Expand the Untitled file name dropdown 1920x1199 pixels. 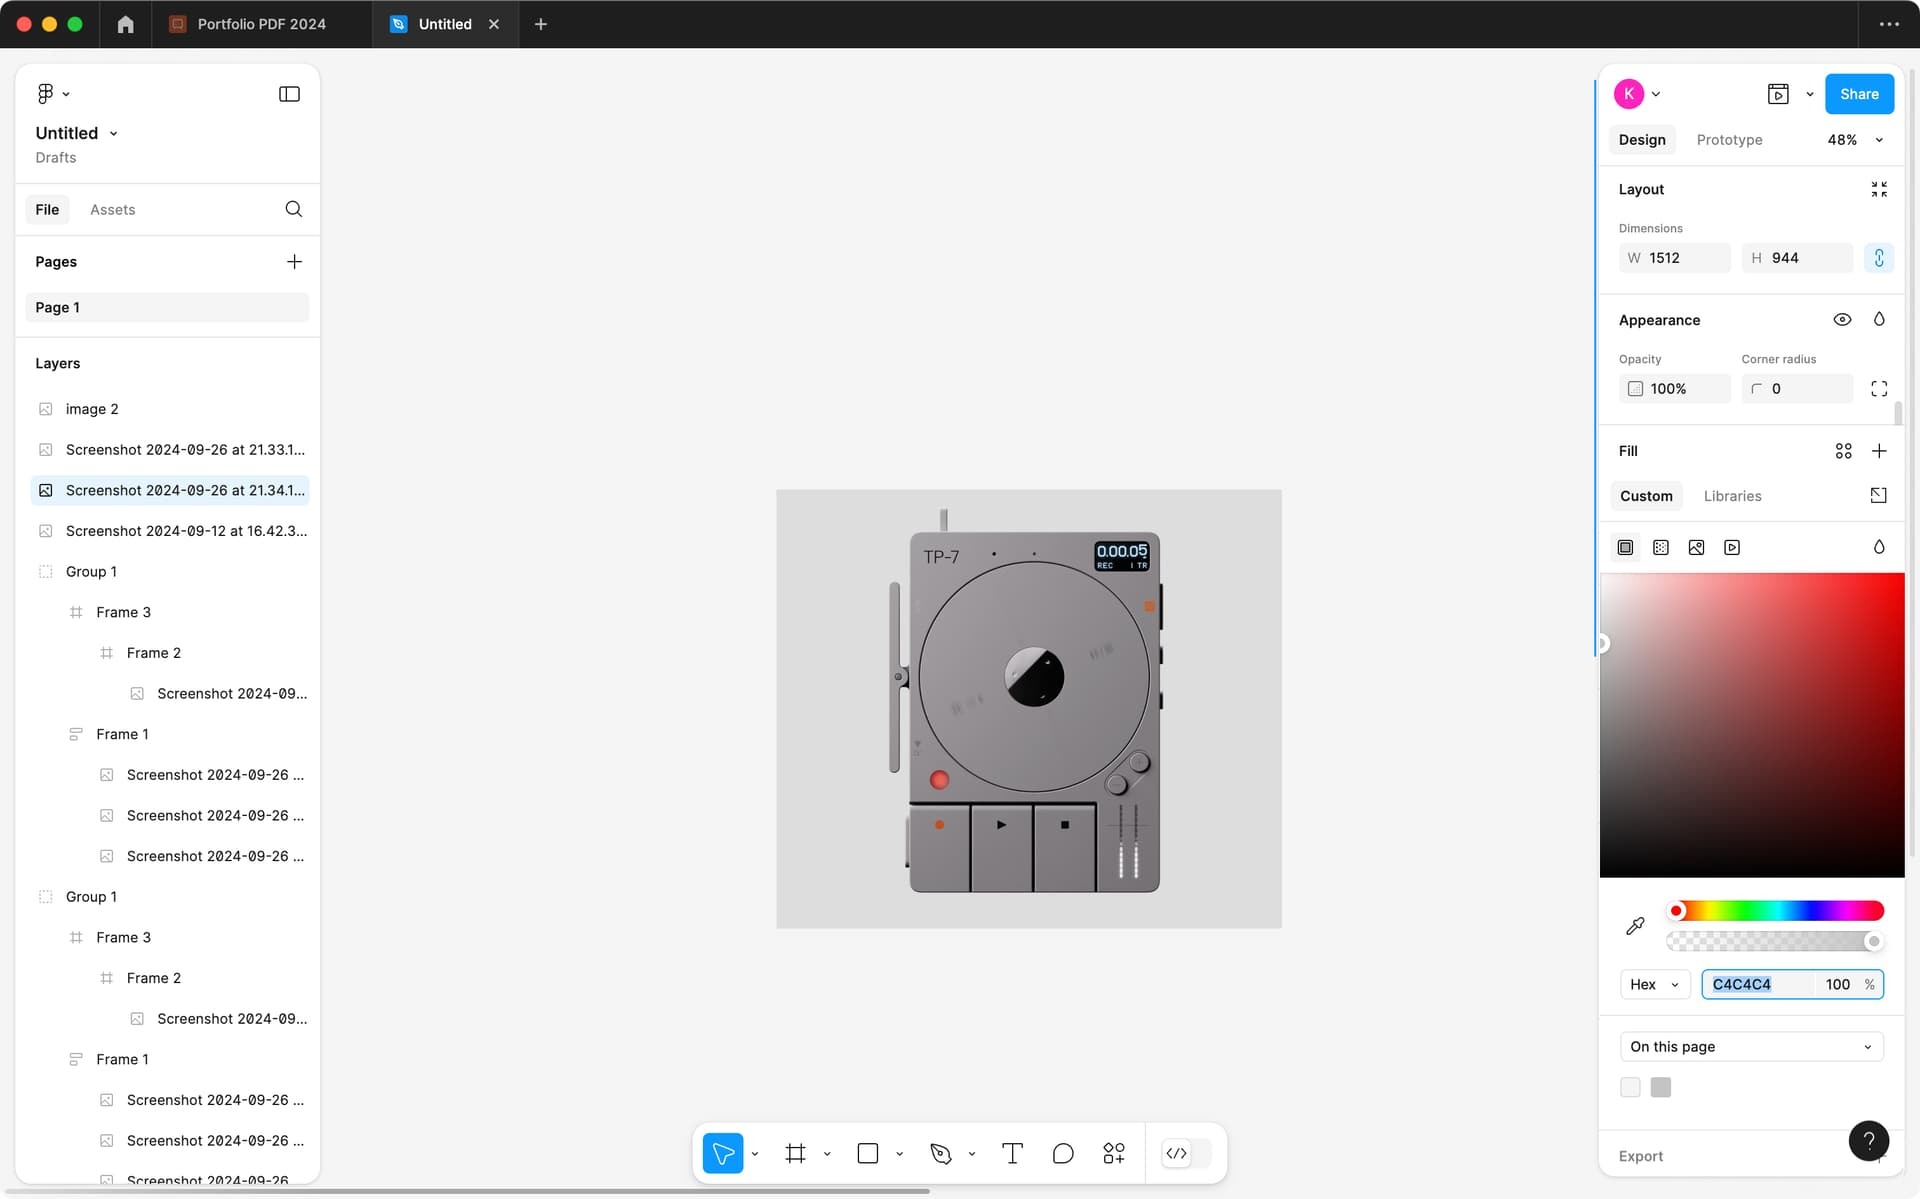coord(113,133)
